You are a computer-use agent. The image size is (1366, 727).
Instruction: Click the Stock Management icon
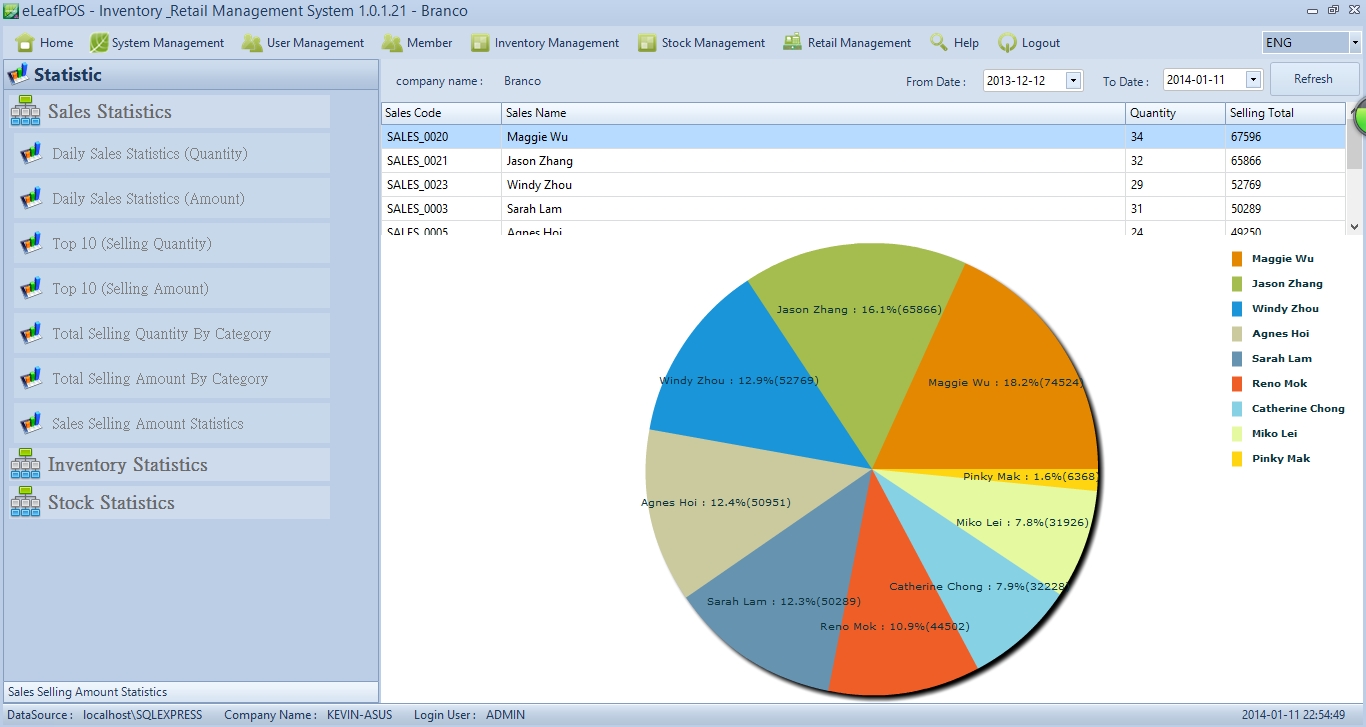tap(647, 43)
